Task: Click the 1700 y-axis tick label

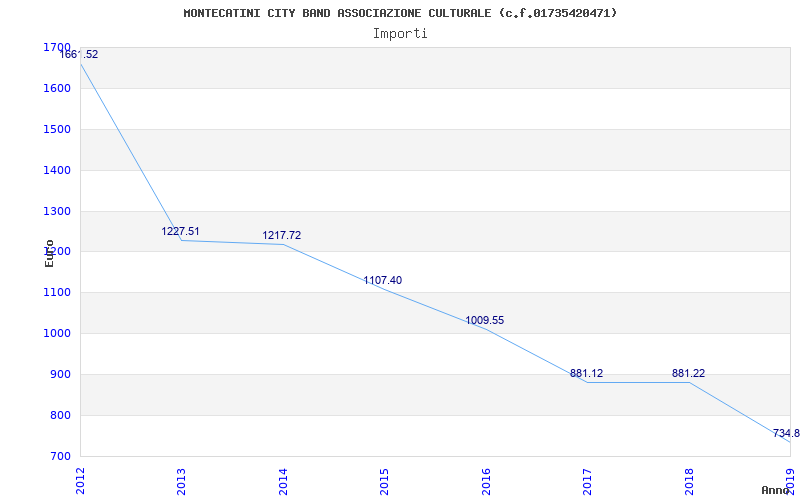Action: click(57, 47)
